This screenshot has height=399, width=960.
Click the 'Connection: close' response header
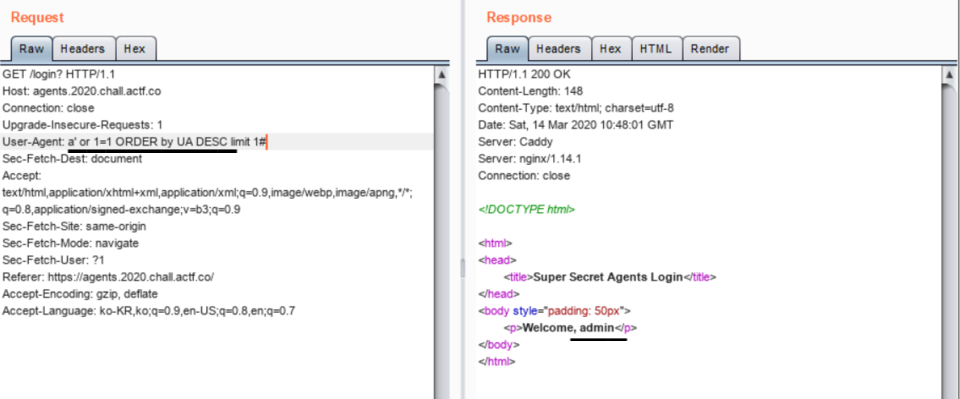(524, 176)
